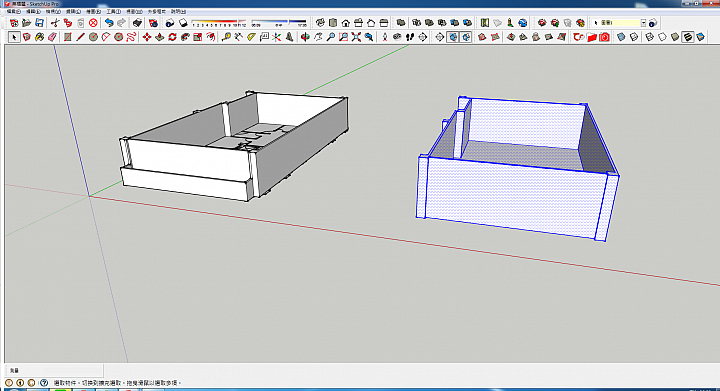The height and width of the screenshot is (391, 720).
Task: Select the gray box model in viewport
Action: 234,145
